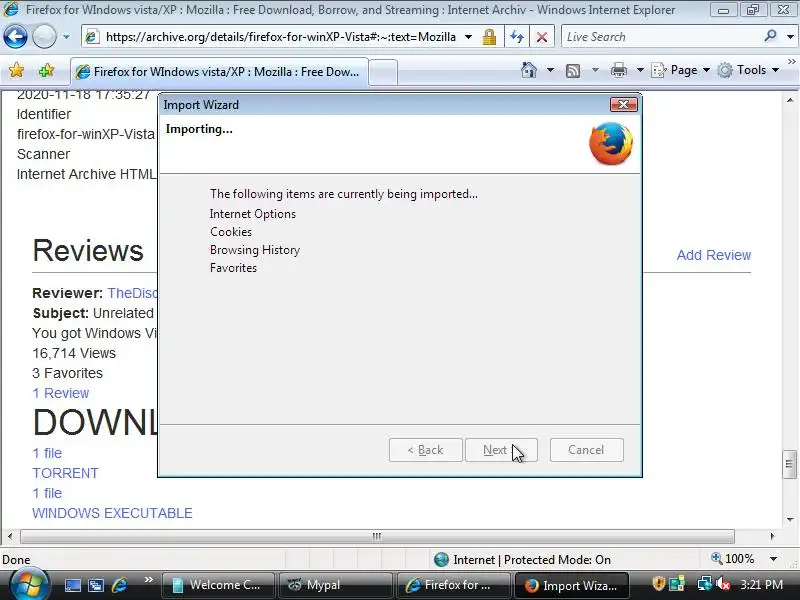Expand the address bar URL history dropdown
This screenshot has height=600, width=800.
[x=468, y=37]
